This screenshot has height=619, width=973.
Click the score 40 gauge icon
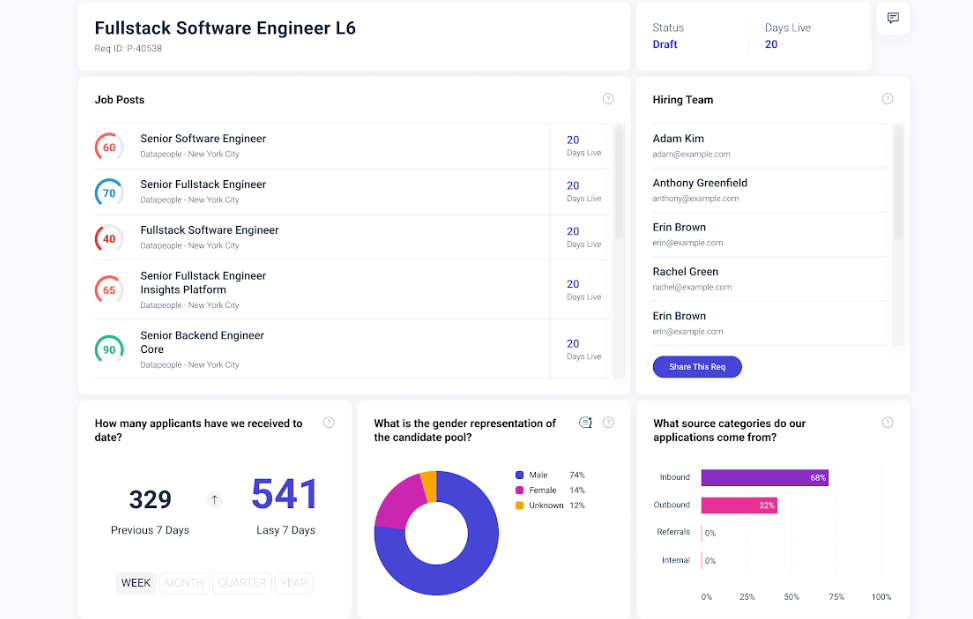[109, 239]
